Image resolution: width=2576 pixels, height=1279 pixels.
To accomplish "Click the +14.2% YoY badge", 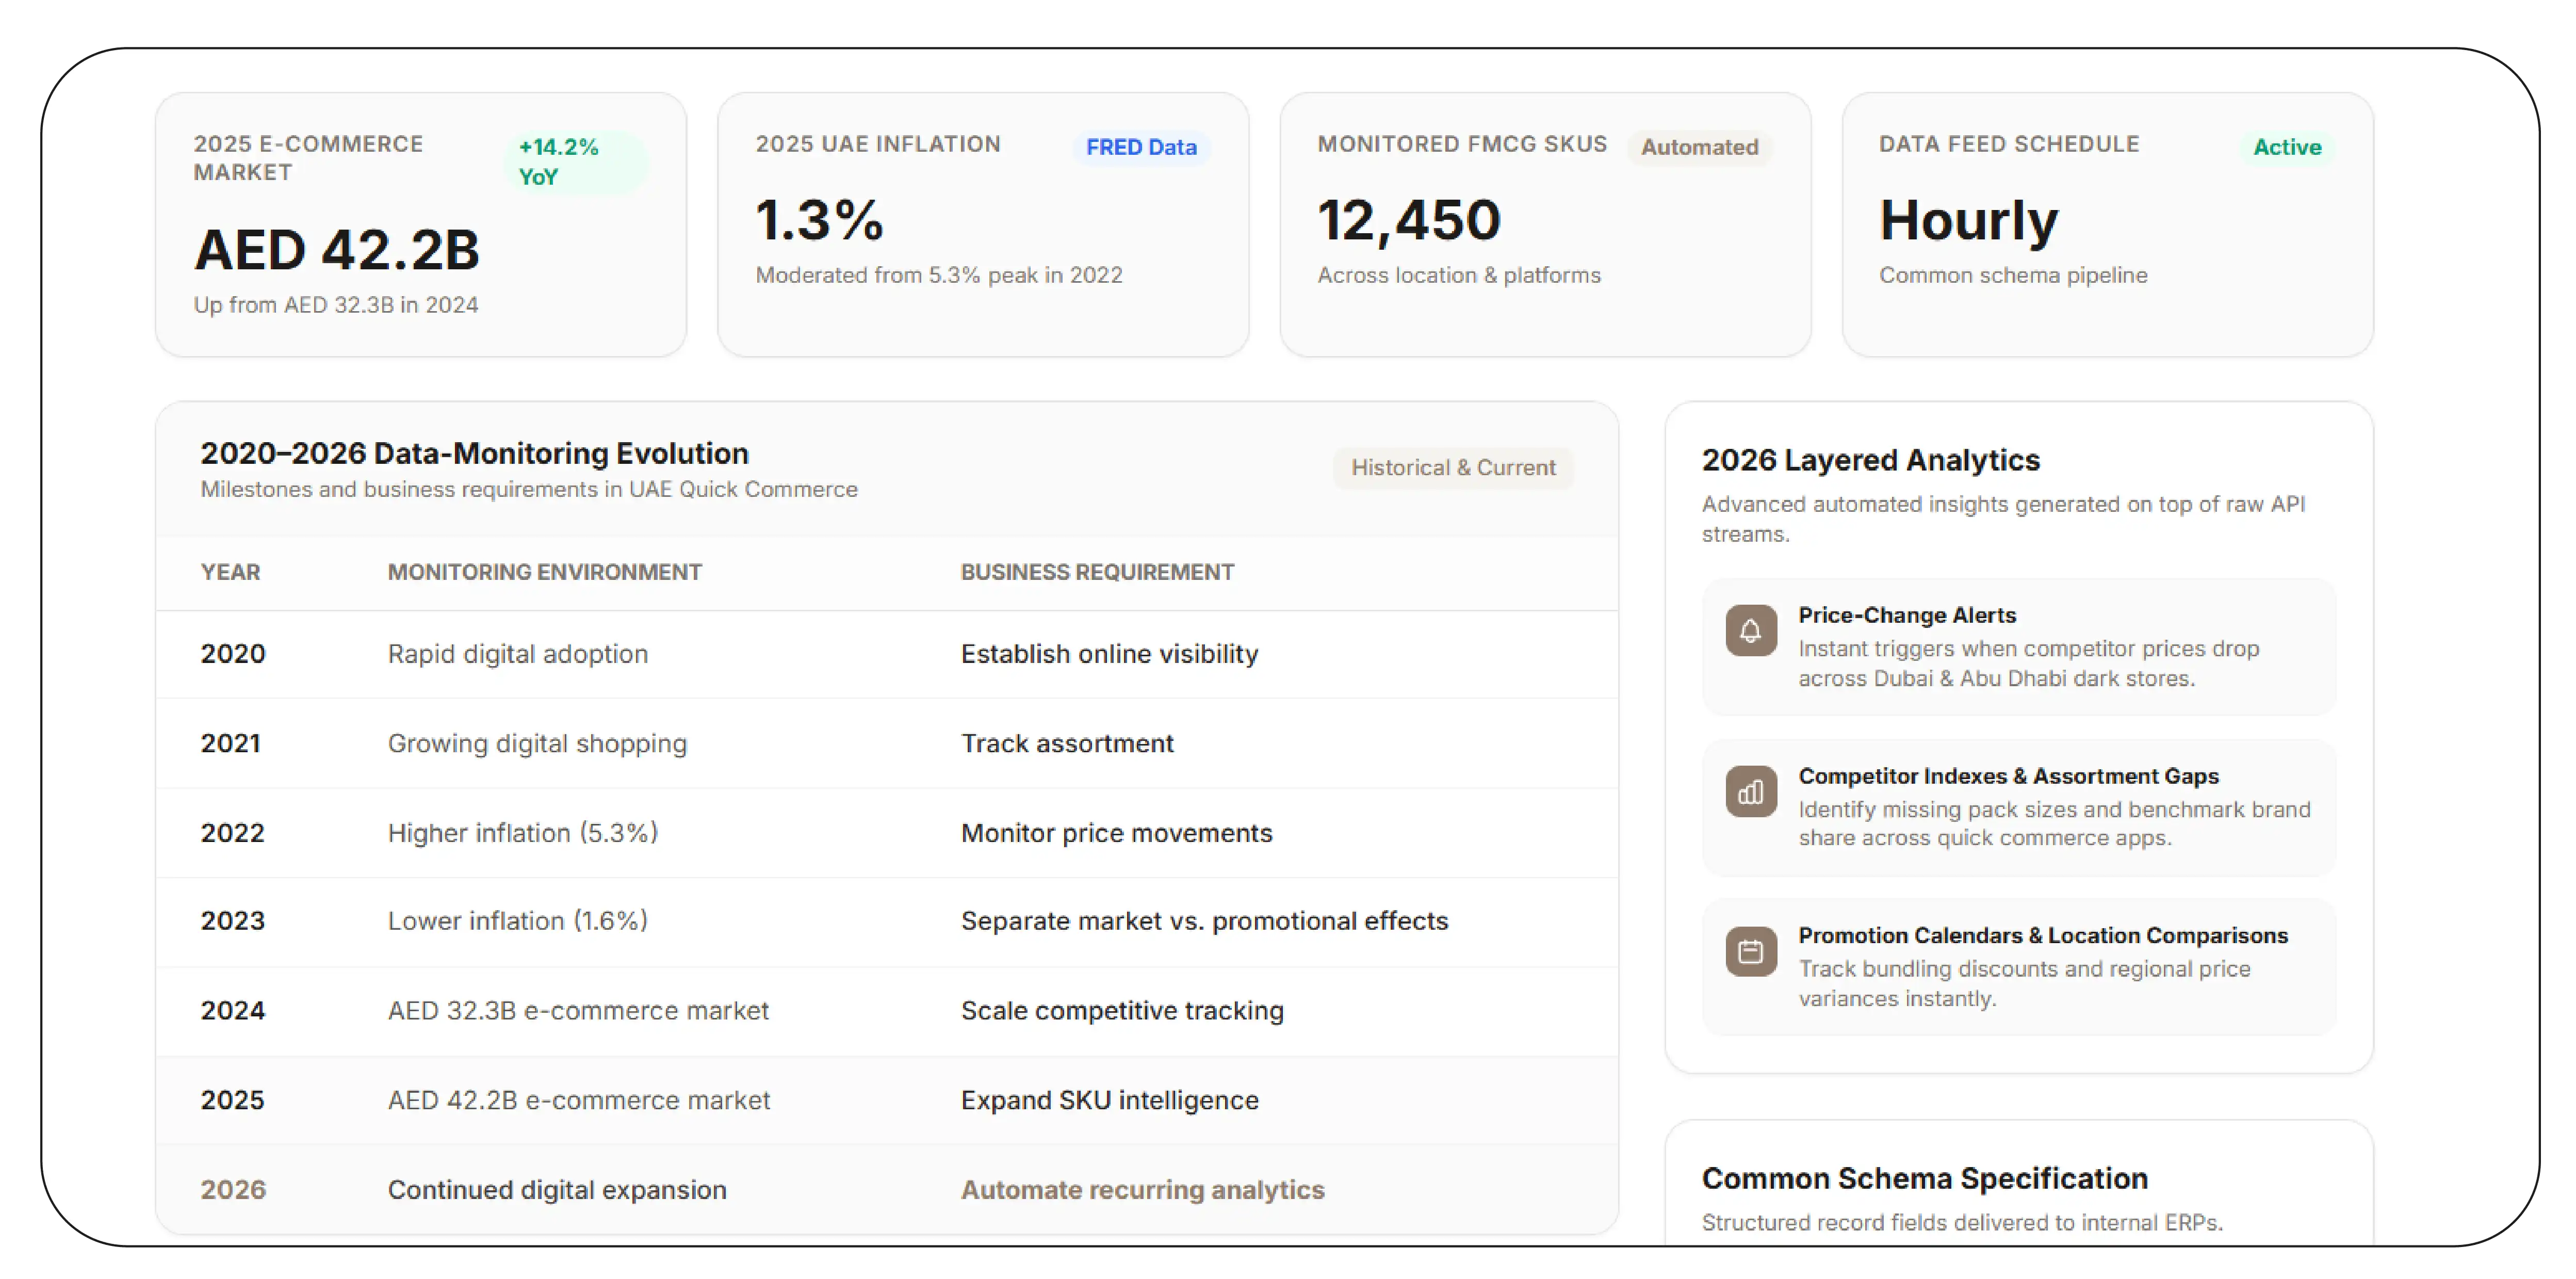I will [x=576, y=162].
